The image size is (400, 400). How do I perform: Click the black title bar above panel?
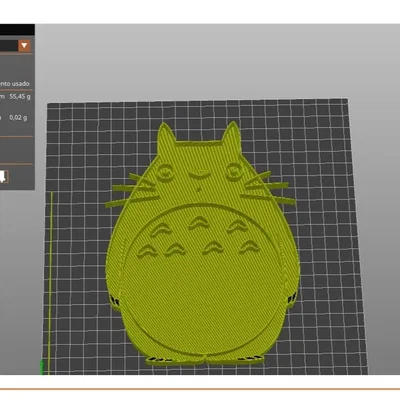(x=17, y=29)
